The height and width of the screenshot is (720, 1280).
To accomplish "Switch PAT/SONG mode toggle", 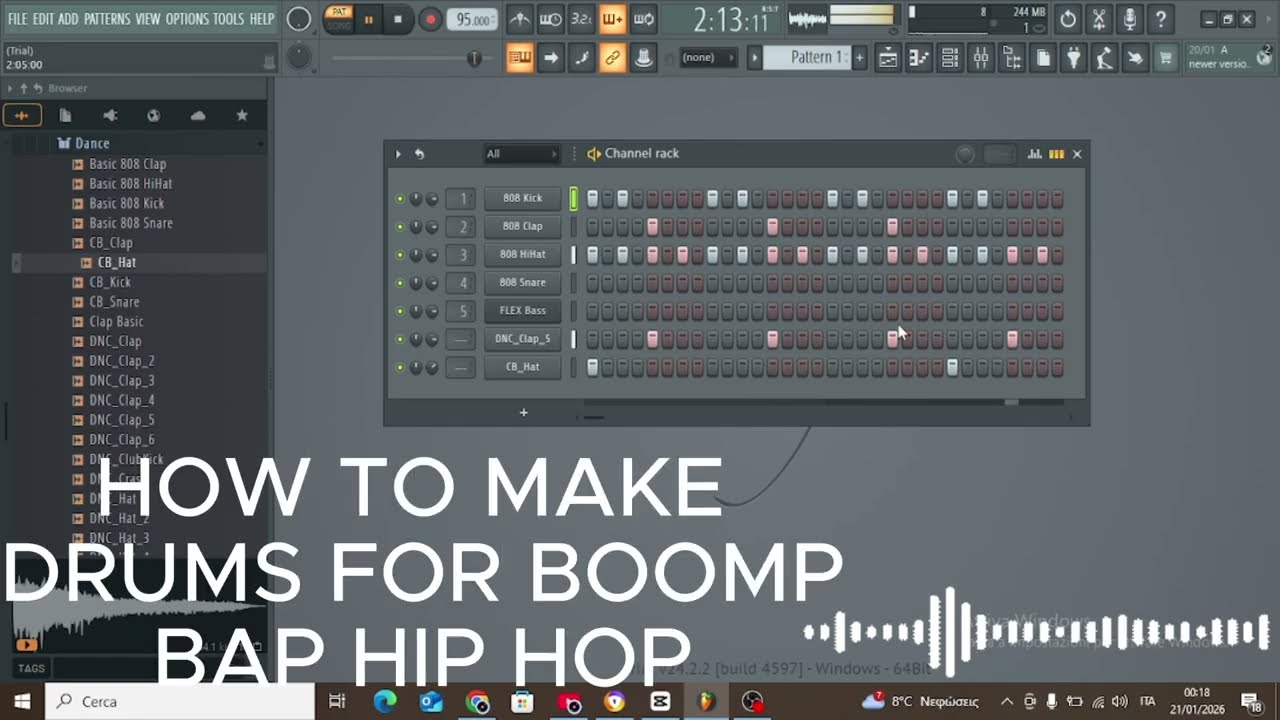I will (339, 19).
